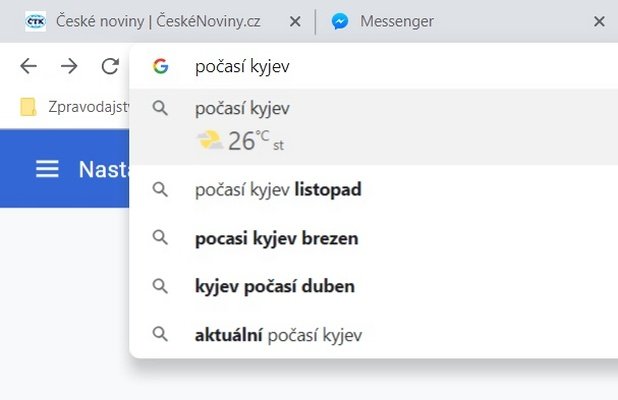Click the ČTK favicon on the first tab

35,21
